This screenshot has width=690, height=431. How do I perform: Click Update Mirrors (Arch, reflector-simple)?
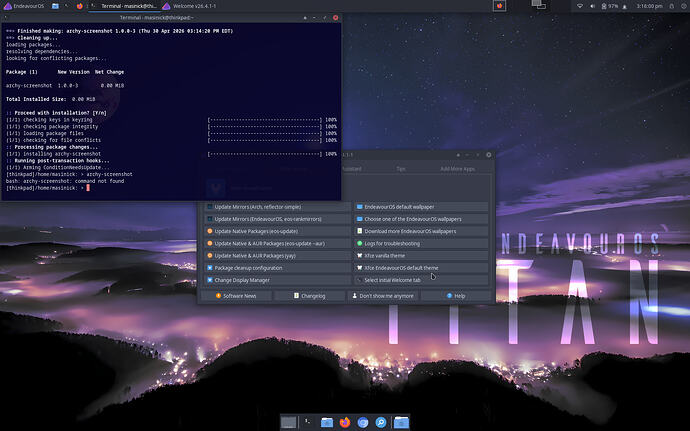click(277, 207)
